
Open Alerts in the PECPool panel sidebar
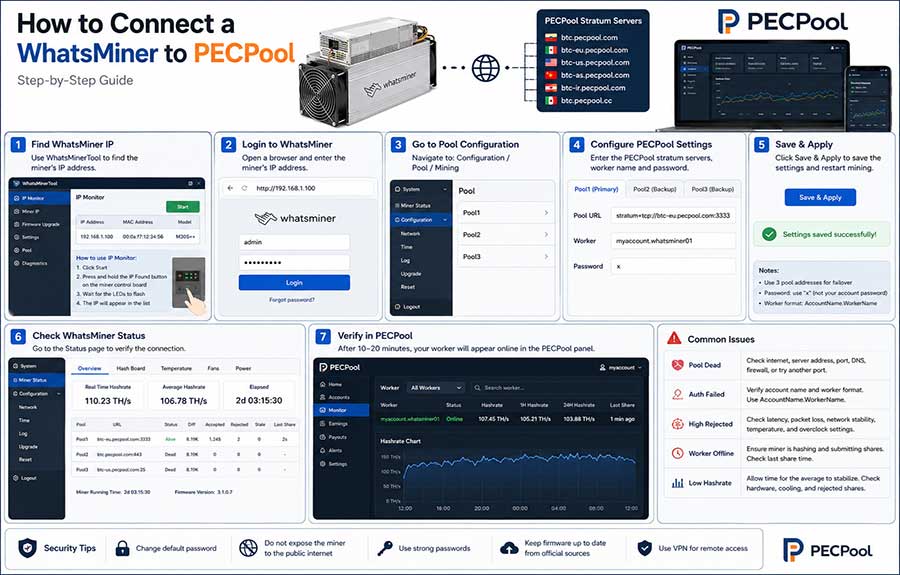coord(331,450)
